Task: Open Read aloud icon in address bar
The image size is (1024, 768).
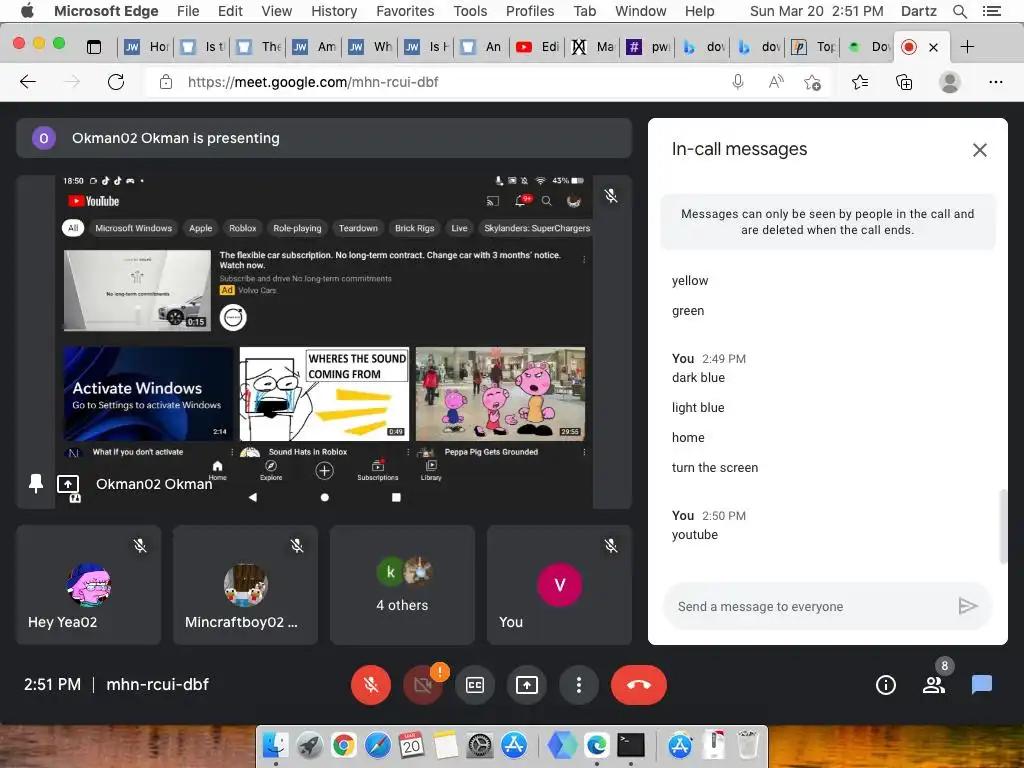Action: pos(776,82)
